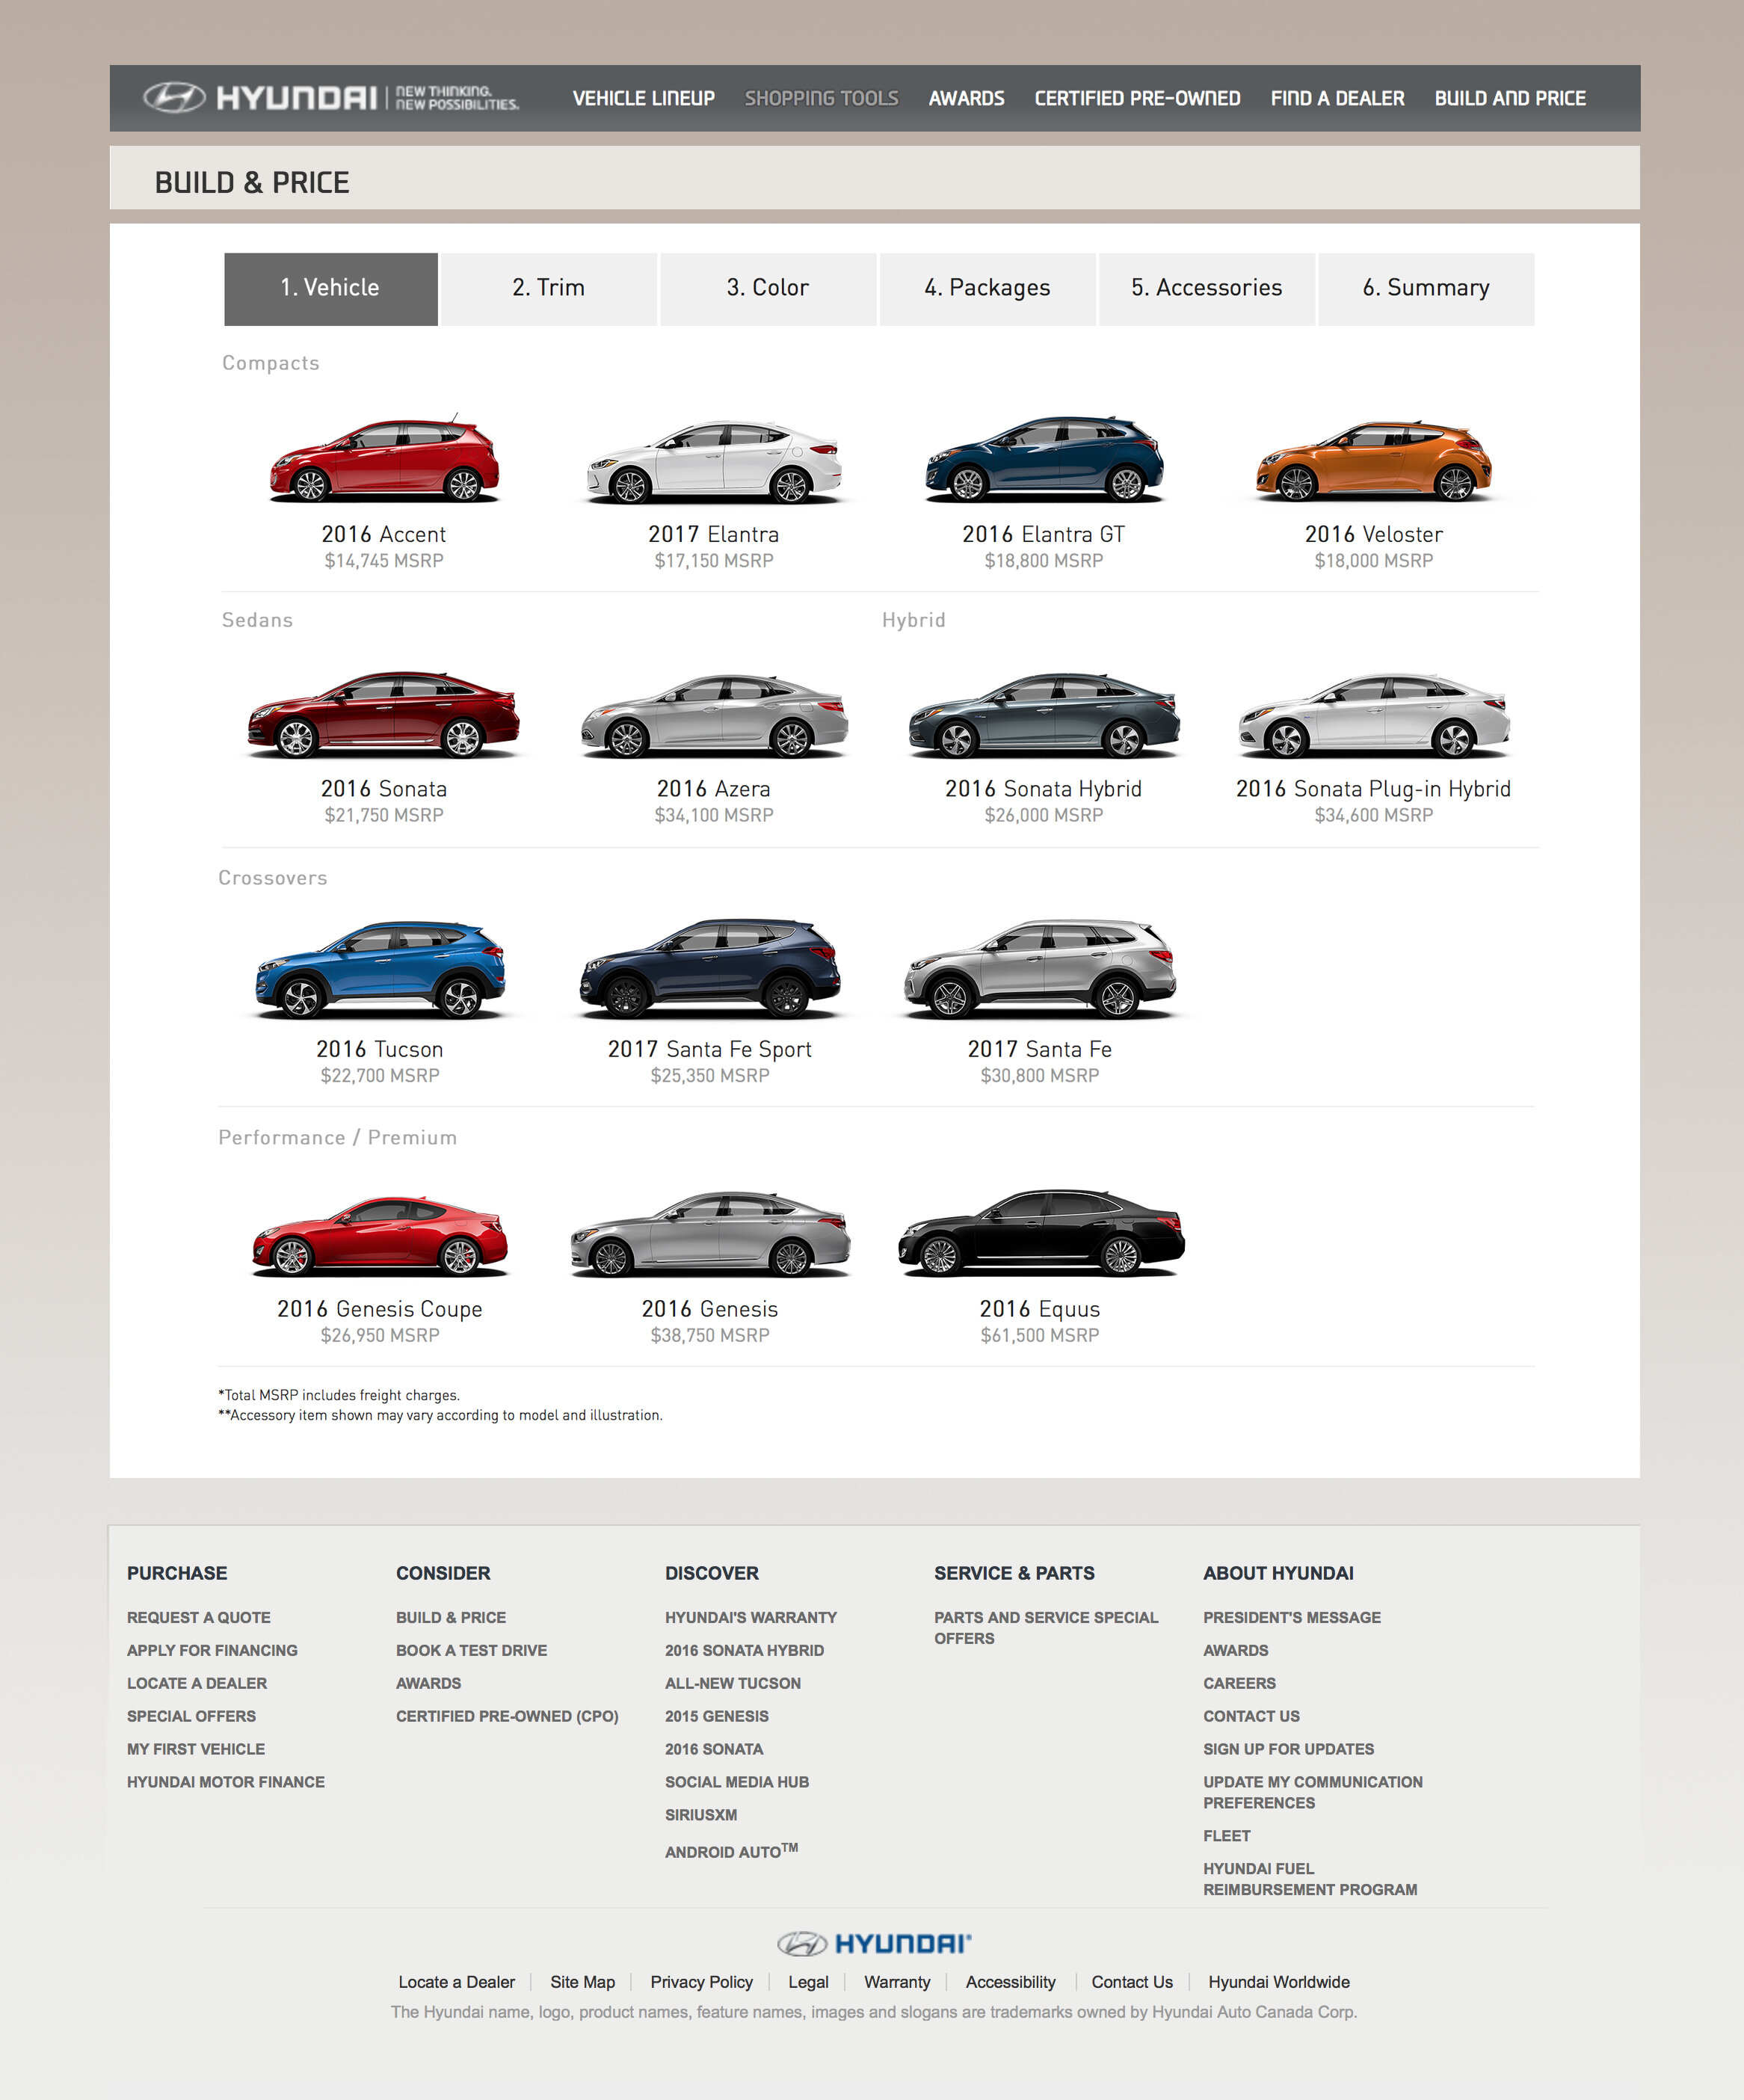The image size is (1744, 2100).
Task: Click the 2017 Santa Fe Sport title
Action: point(709,1049)
